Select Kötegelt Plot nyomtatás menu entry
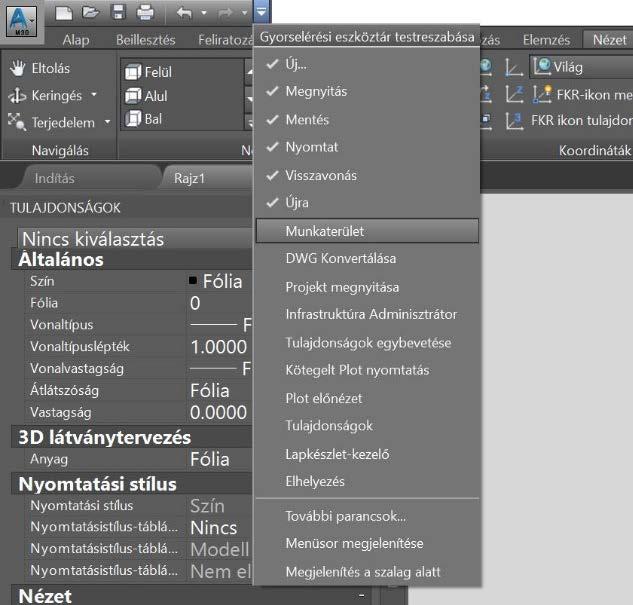This screenshot has width=633, height=605. 367,370
